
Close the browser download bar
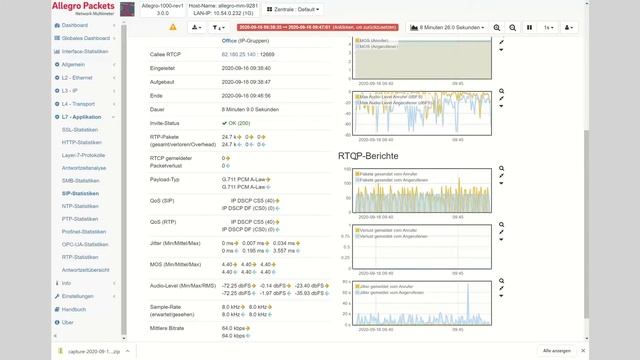(x=583, y=351)
